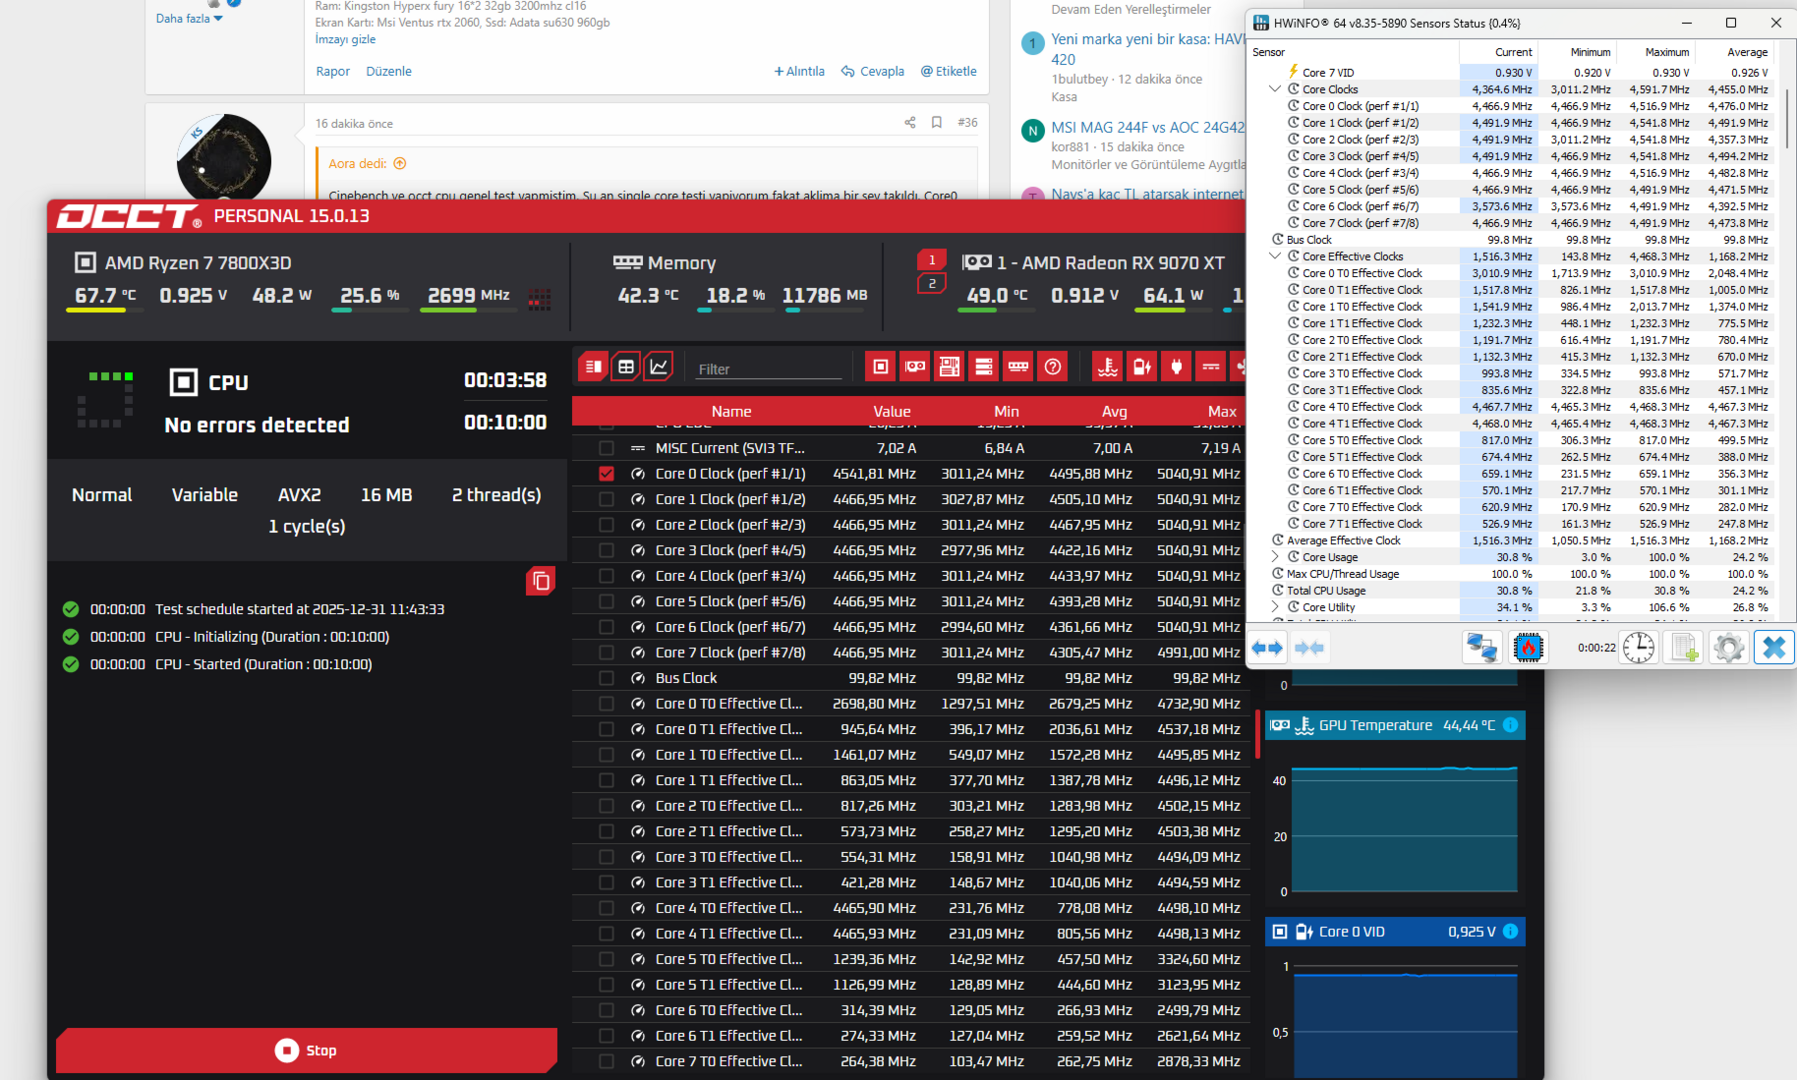Check the Core 7 Clock (perf #7/8) checkbox
The image size is (1797, 1080).
click(606, 652)
